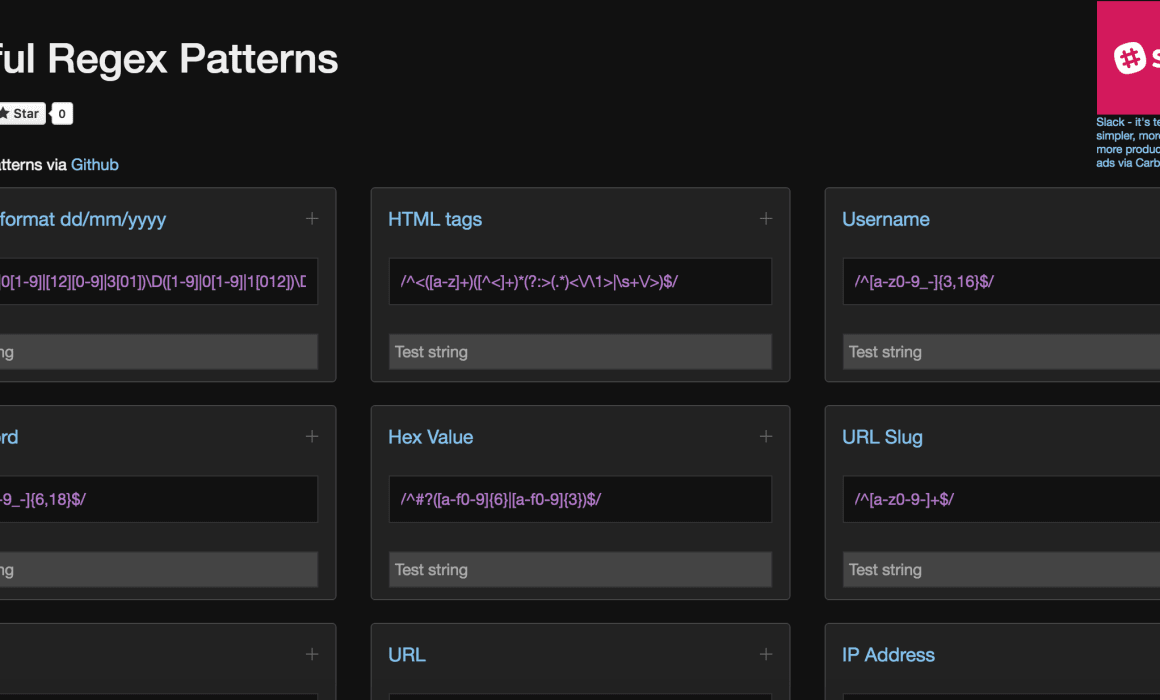Focus the password card test string input
The image size is (1160, 700).
[x=158, y=569]
